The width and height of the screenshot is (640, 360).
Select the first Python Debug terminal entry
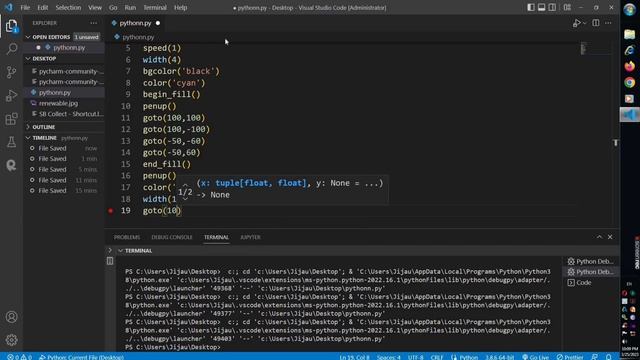[591, 261]
